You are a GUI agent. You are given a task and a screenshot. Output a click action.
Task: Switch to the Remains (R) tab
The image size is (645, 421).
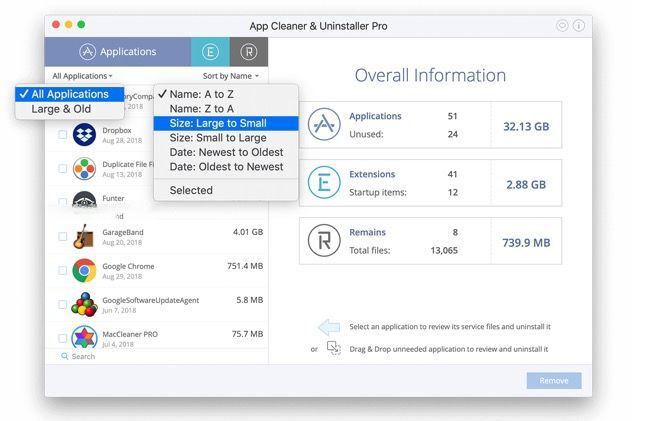pos(249,52)
